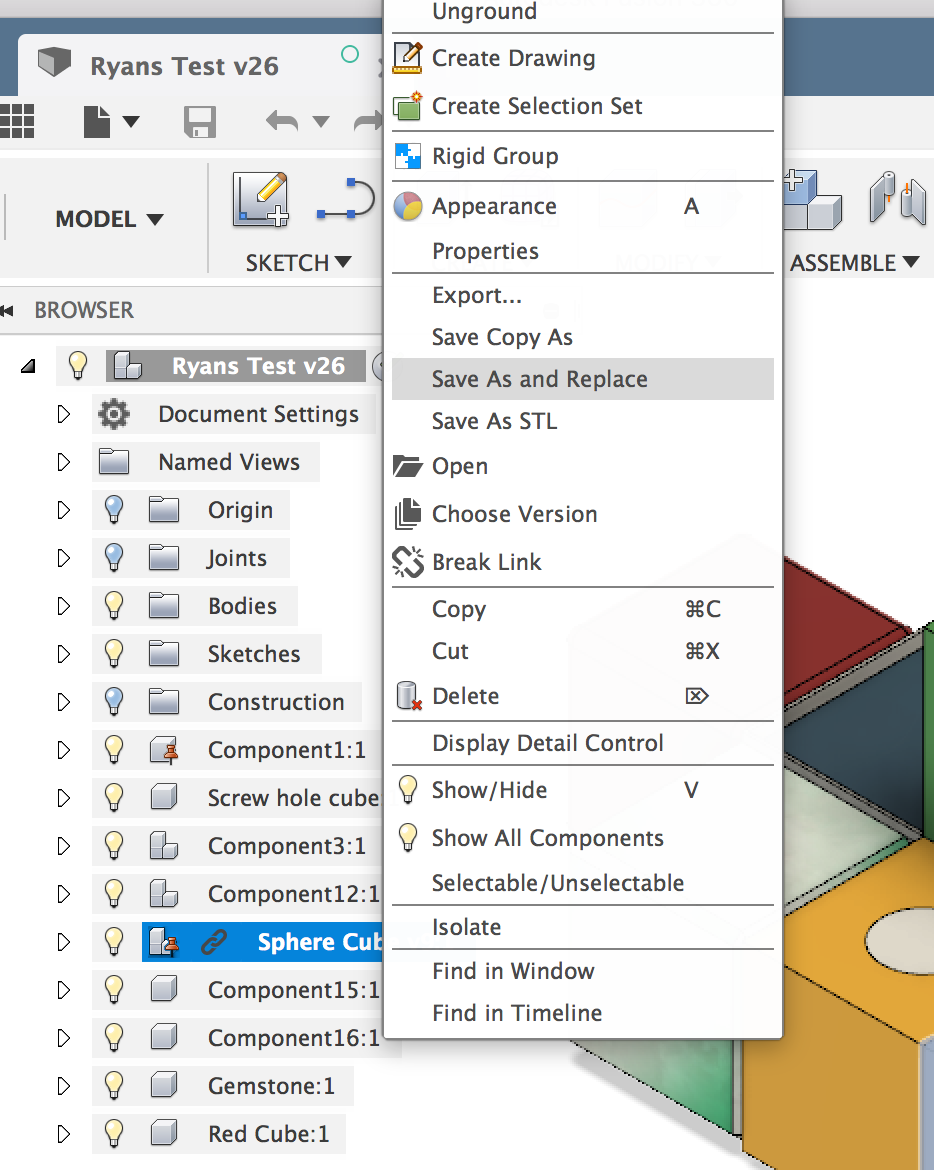
Task: Click the Joint assemble icon
Action: 898,196
